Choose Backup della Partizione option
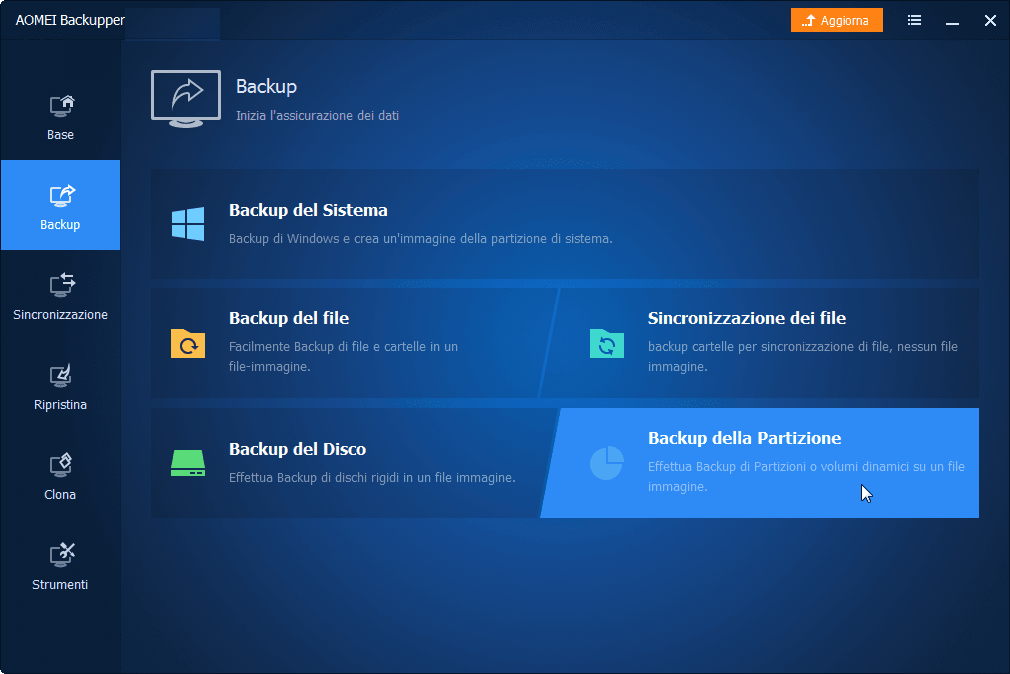This screenshot has width=1010, height=674. (x=760, y=463)
